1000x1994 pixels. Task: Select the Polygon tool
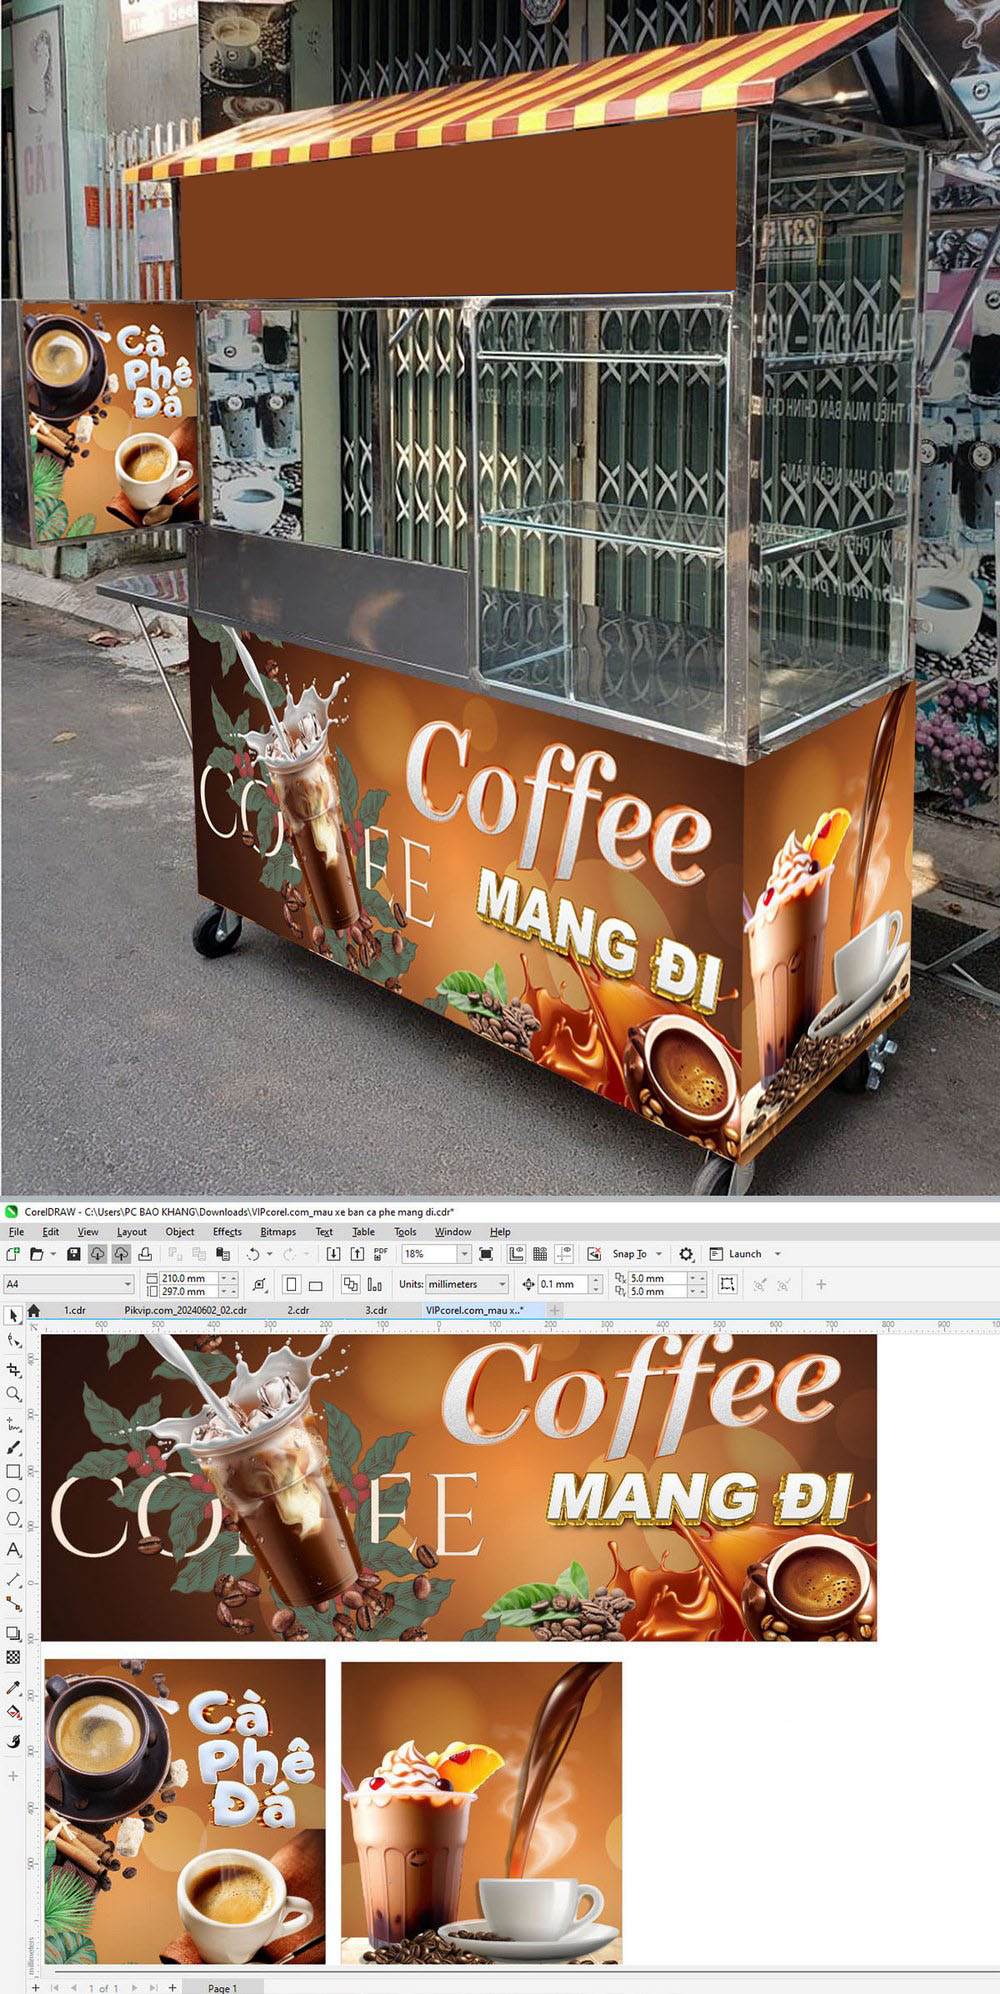click(13, 1519)
